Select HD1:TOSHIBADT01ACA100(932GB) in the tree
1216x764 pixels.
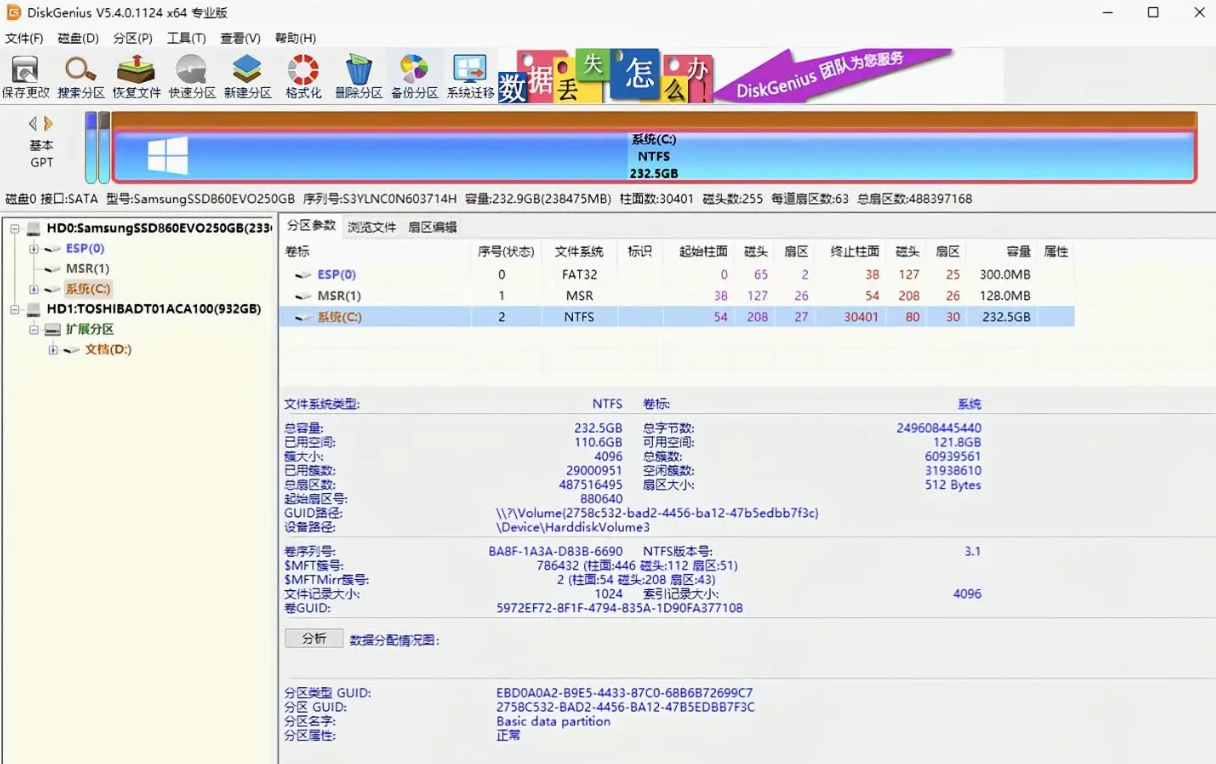point(153,309)
